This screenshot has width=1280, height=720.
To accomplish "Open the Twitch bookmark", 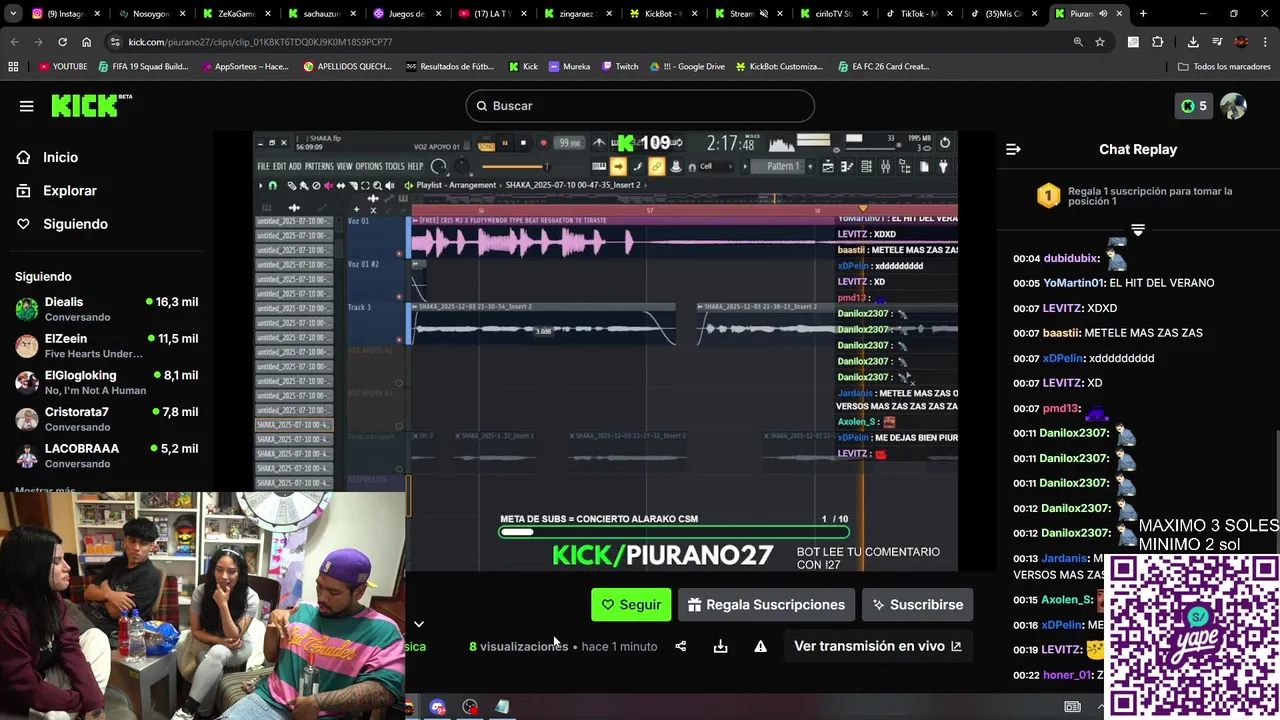I will (620, 67).
